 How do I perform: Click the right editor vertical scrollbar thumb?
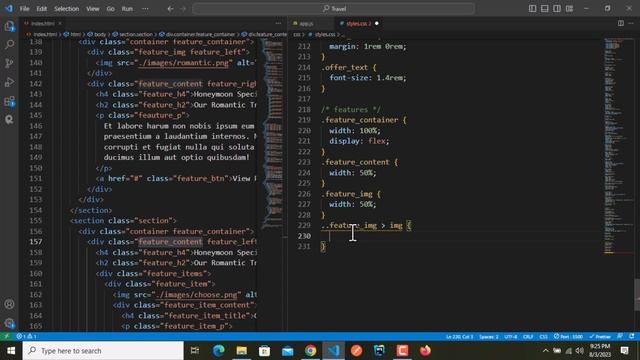[x=637, y=294]
